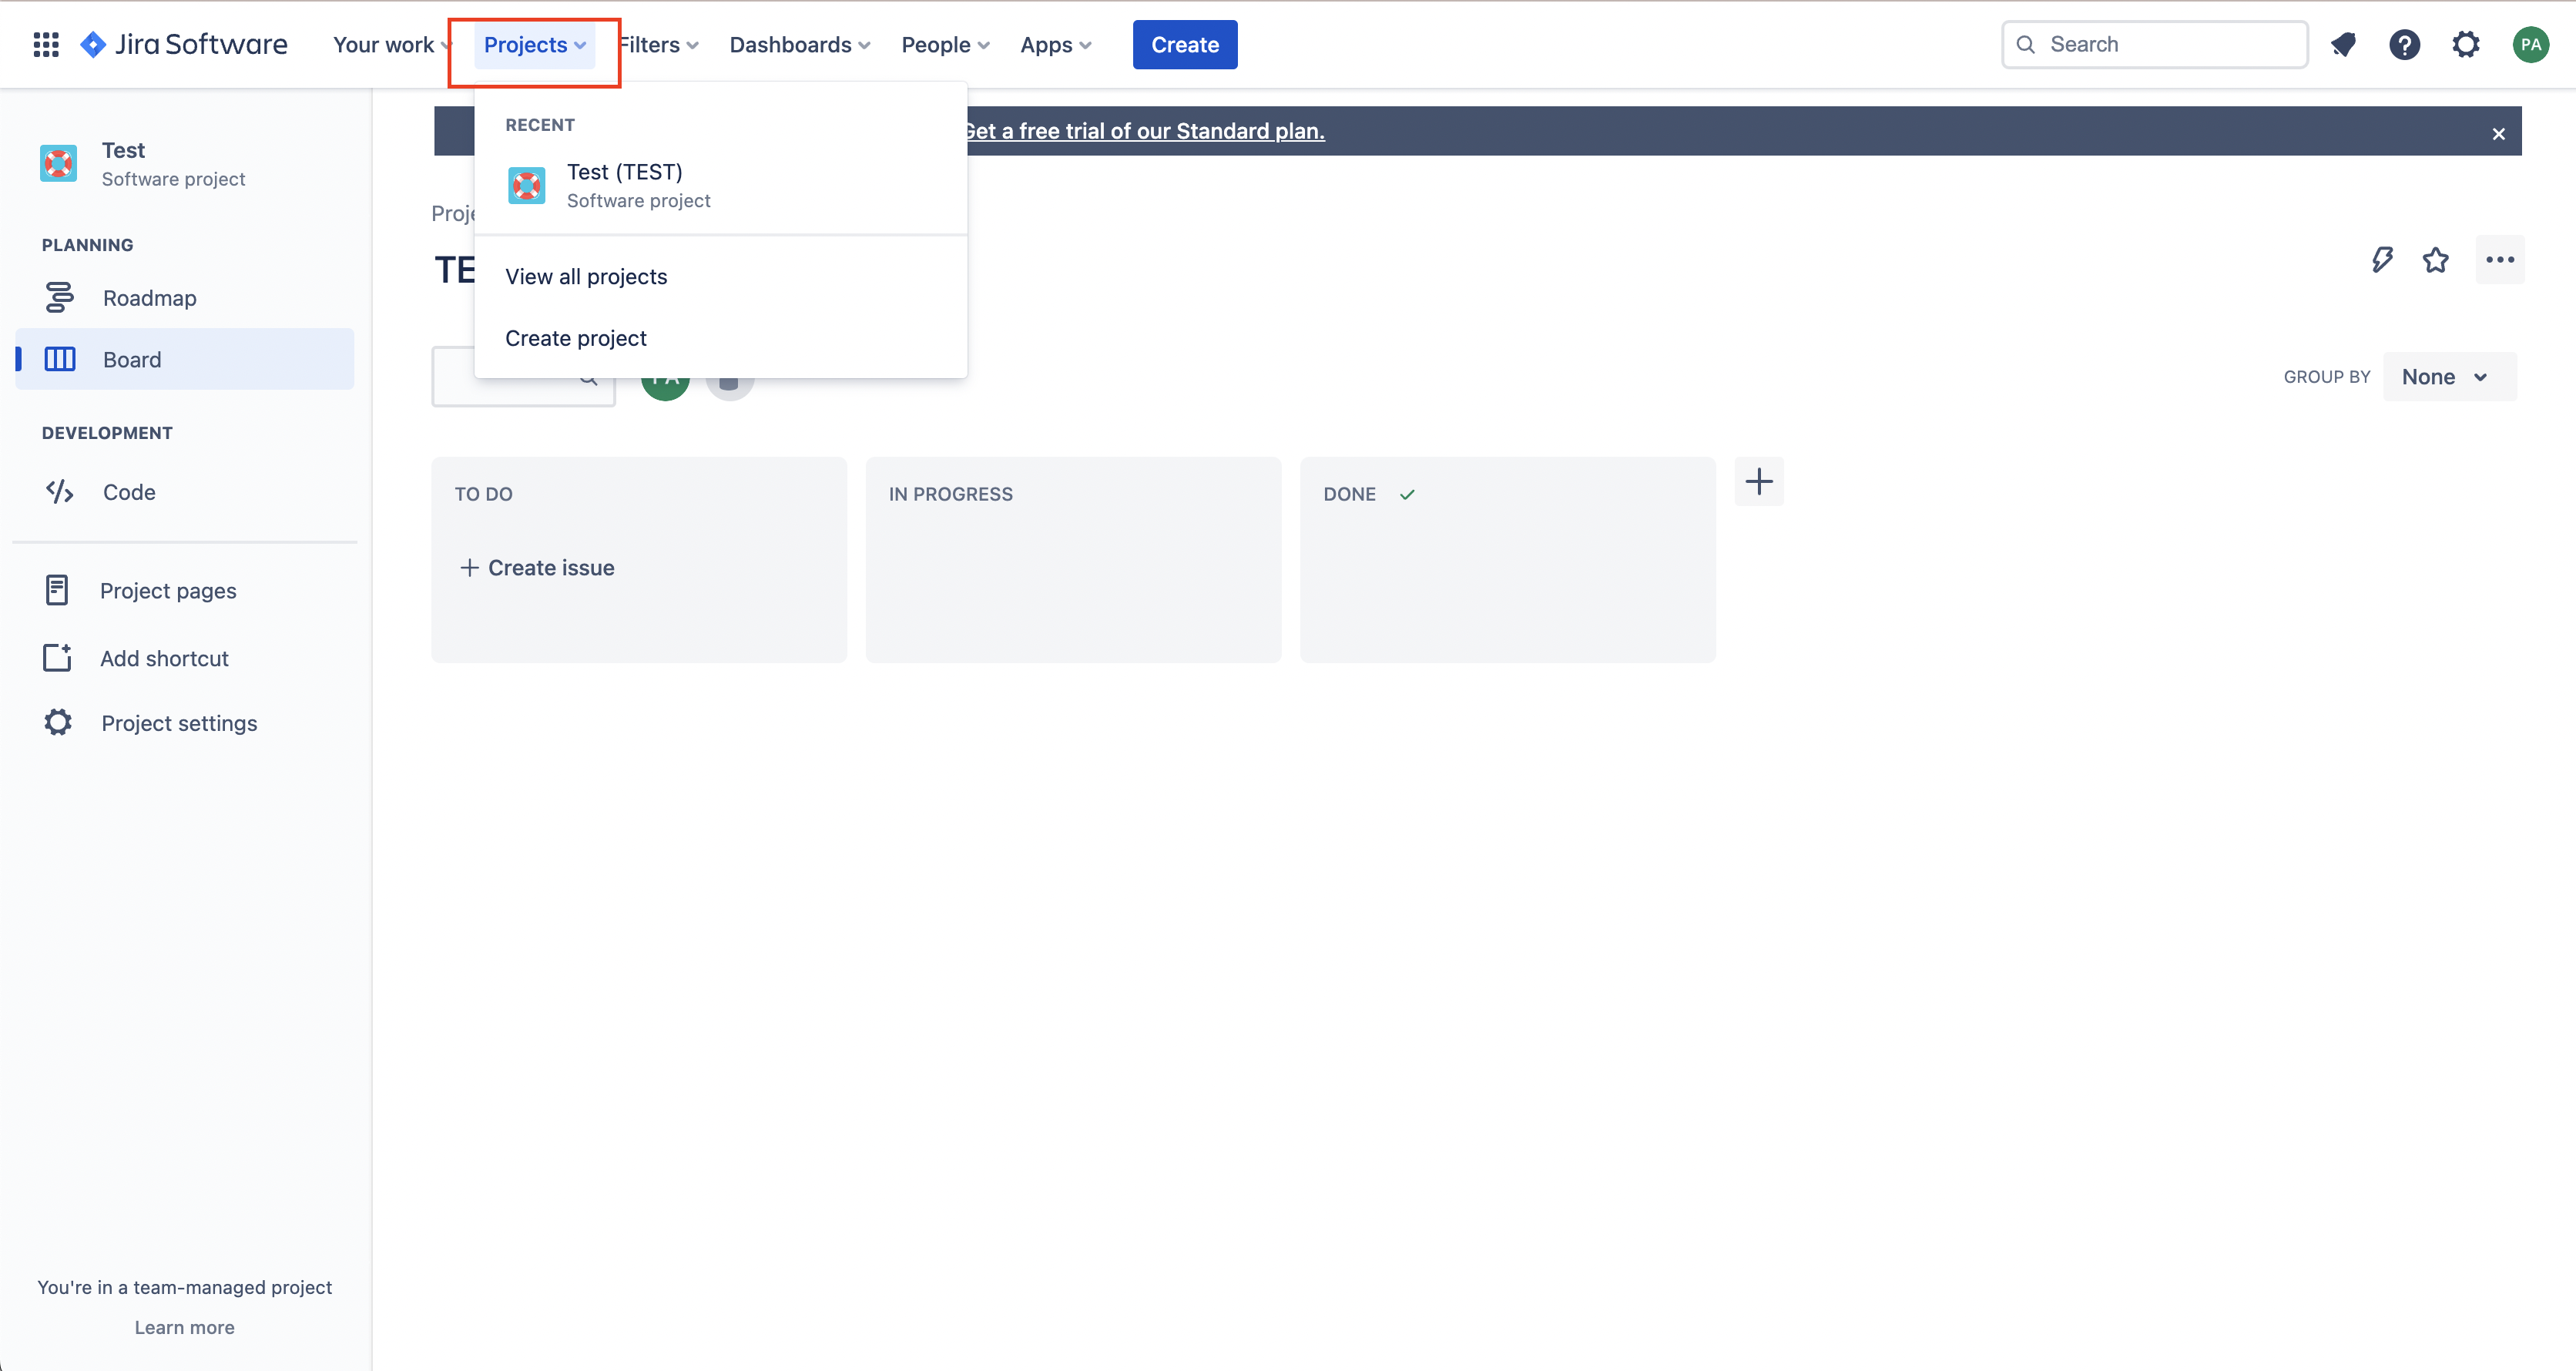Open Roadmap in the sidebar
Image resolution: width=2576 pixels, height=1371 pixels.
pyautogui.click(x=185, y=298)
